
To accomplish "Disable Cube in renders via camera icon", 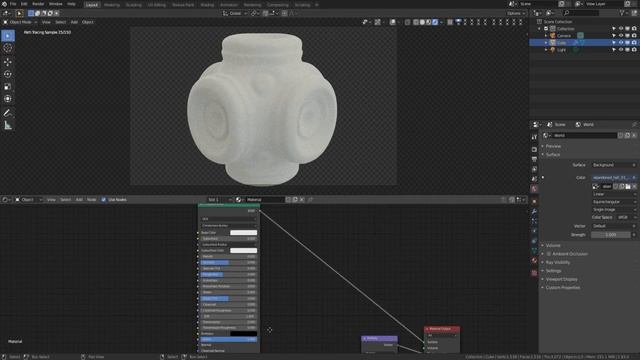I will pos(634,42).
